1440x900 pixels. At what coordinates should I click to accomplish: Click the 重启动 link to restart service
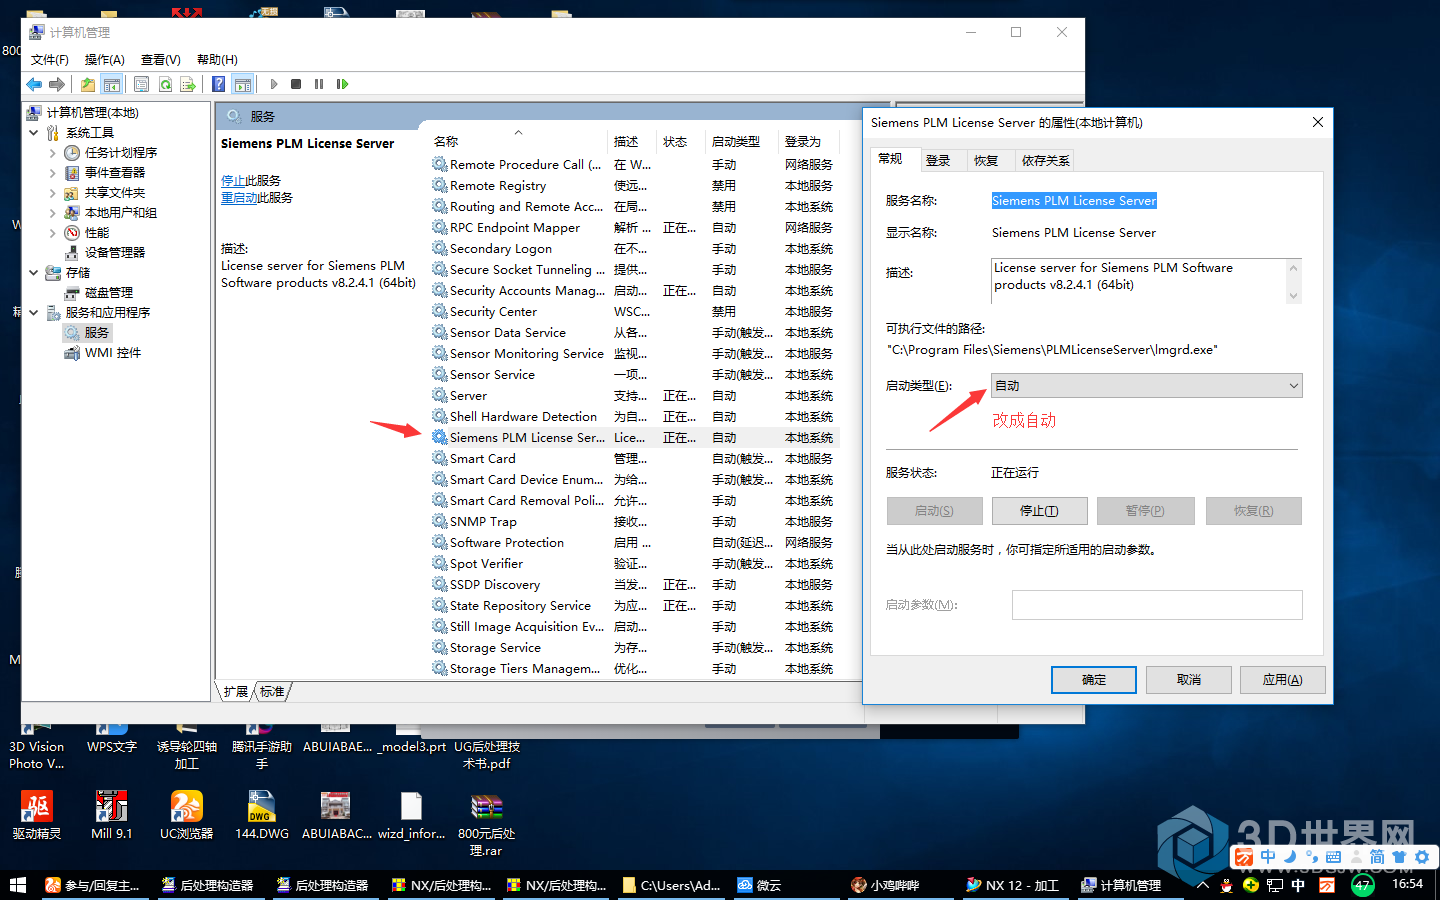pyautogui.click(x=239, y=198)
